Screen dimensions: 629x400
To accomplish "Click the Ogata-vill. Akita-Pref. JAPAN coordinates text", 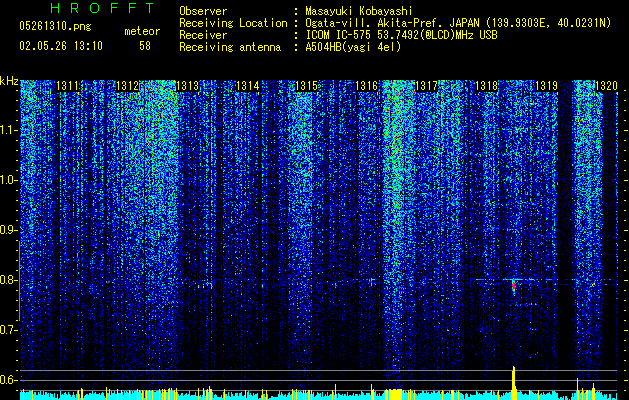I will pyautogui.click(x=458, y=23).
